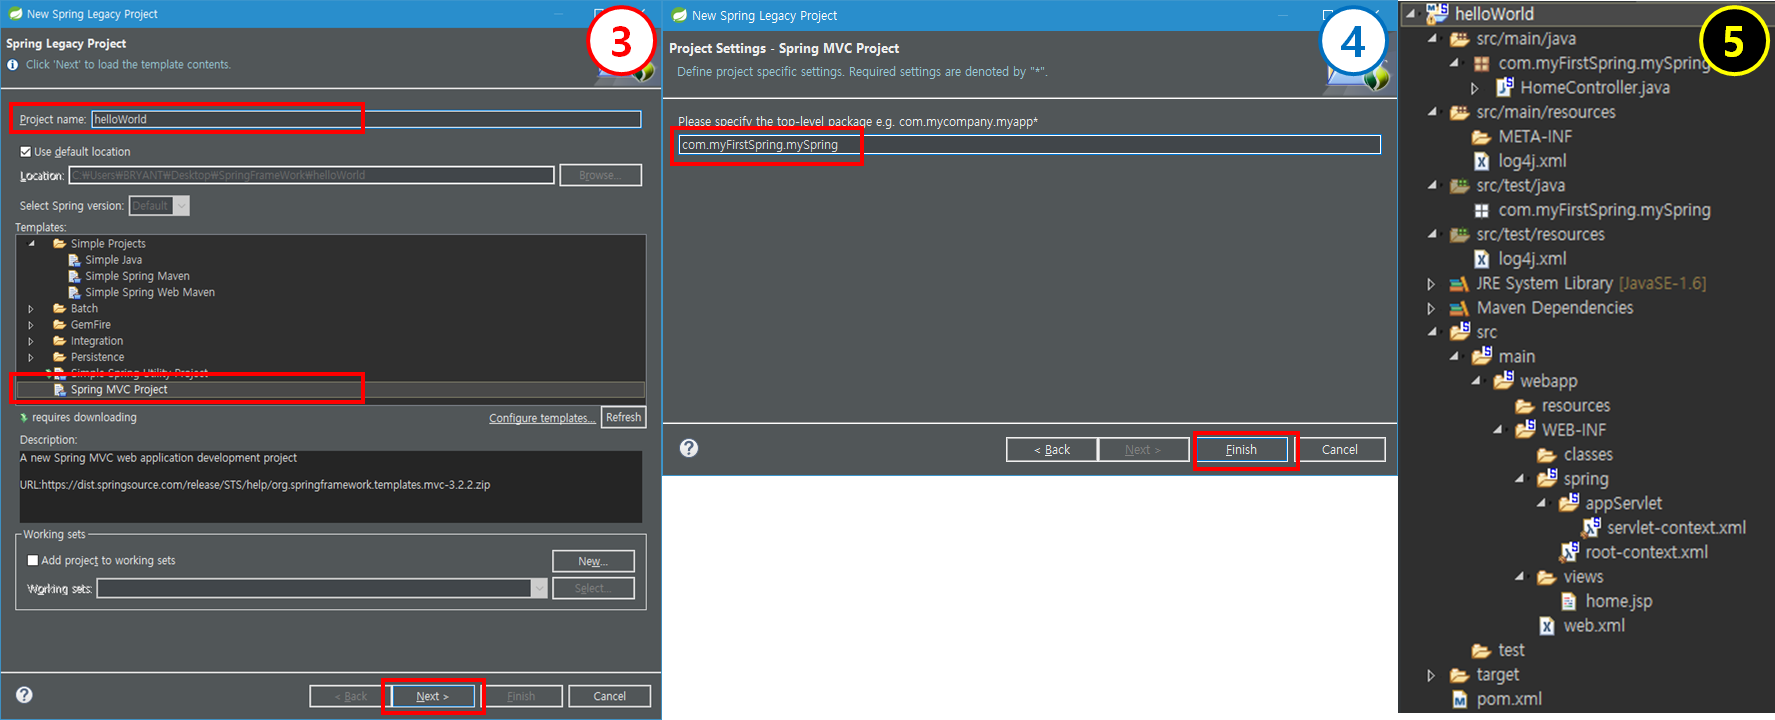Viewport: 1775px width, 720px height.
Task: Click the Finish button in Project Settings
Action: (x=1241, y=450)
